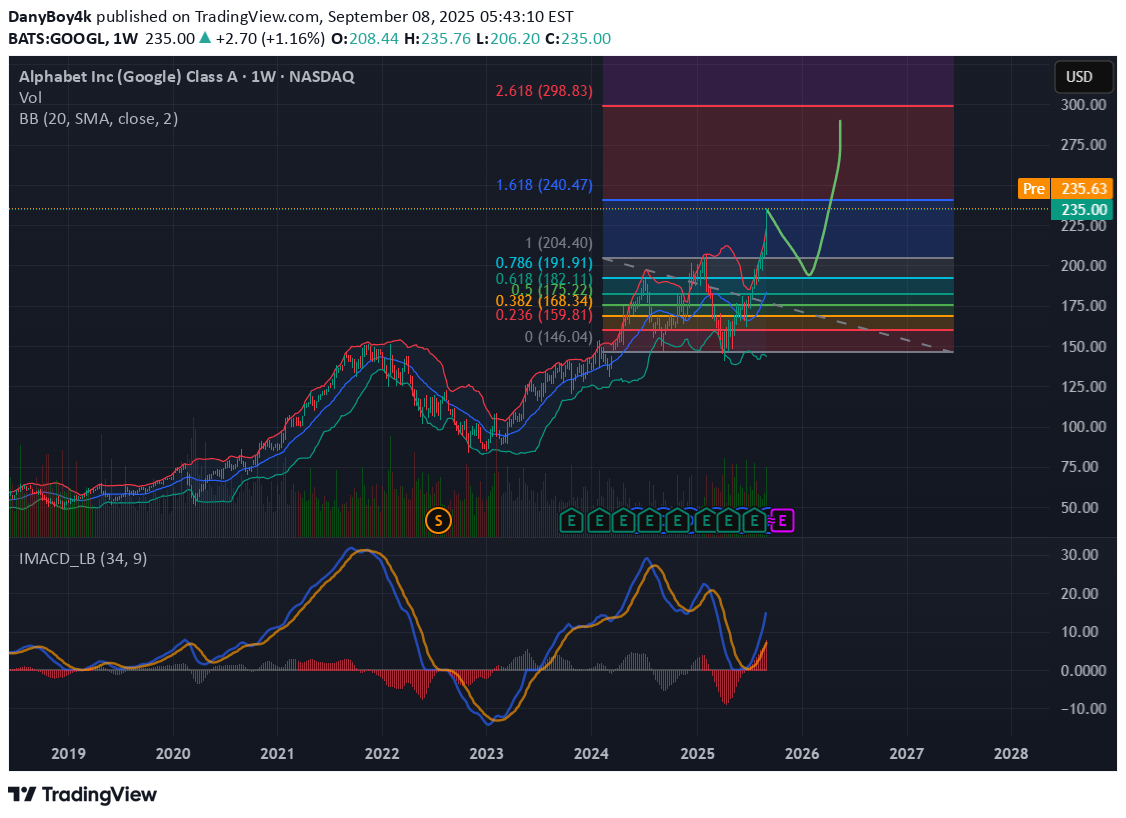
Task: Click the BATS:GOOGL, 1W symbol text
Action: (73, 38)
